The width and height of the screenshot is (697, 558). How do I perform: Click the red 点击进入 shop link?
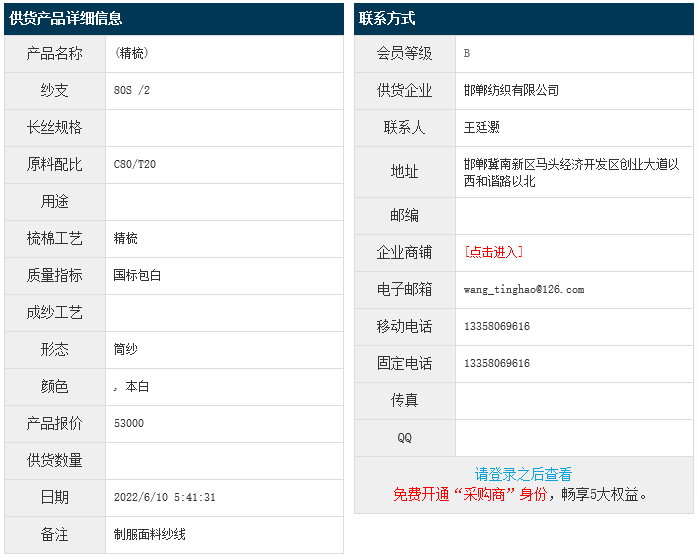[493, 252]
